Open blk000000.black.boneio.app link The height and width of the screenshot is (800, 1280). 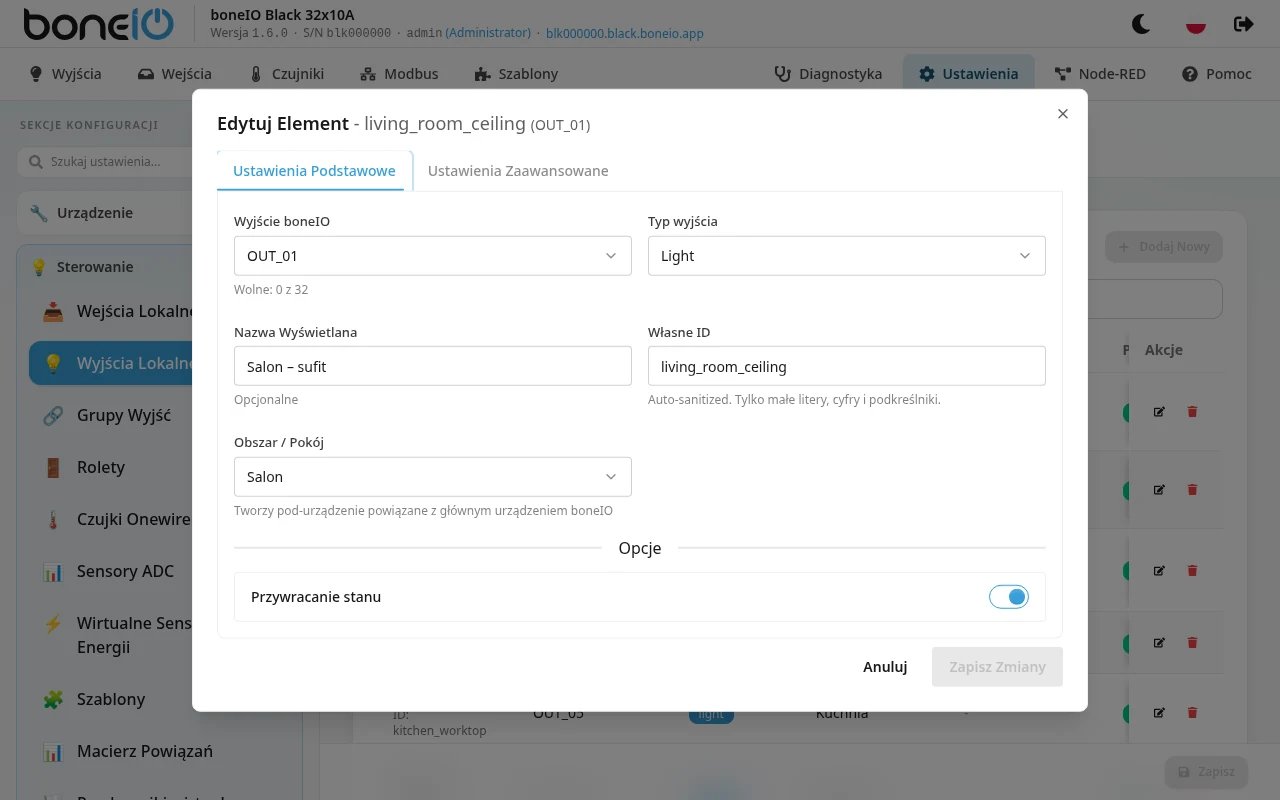click(x=625, y=33)
